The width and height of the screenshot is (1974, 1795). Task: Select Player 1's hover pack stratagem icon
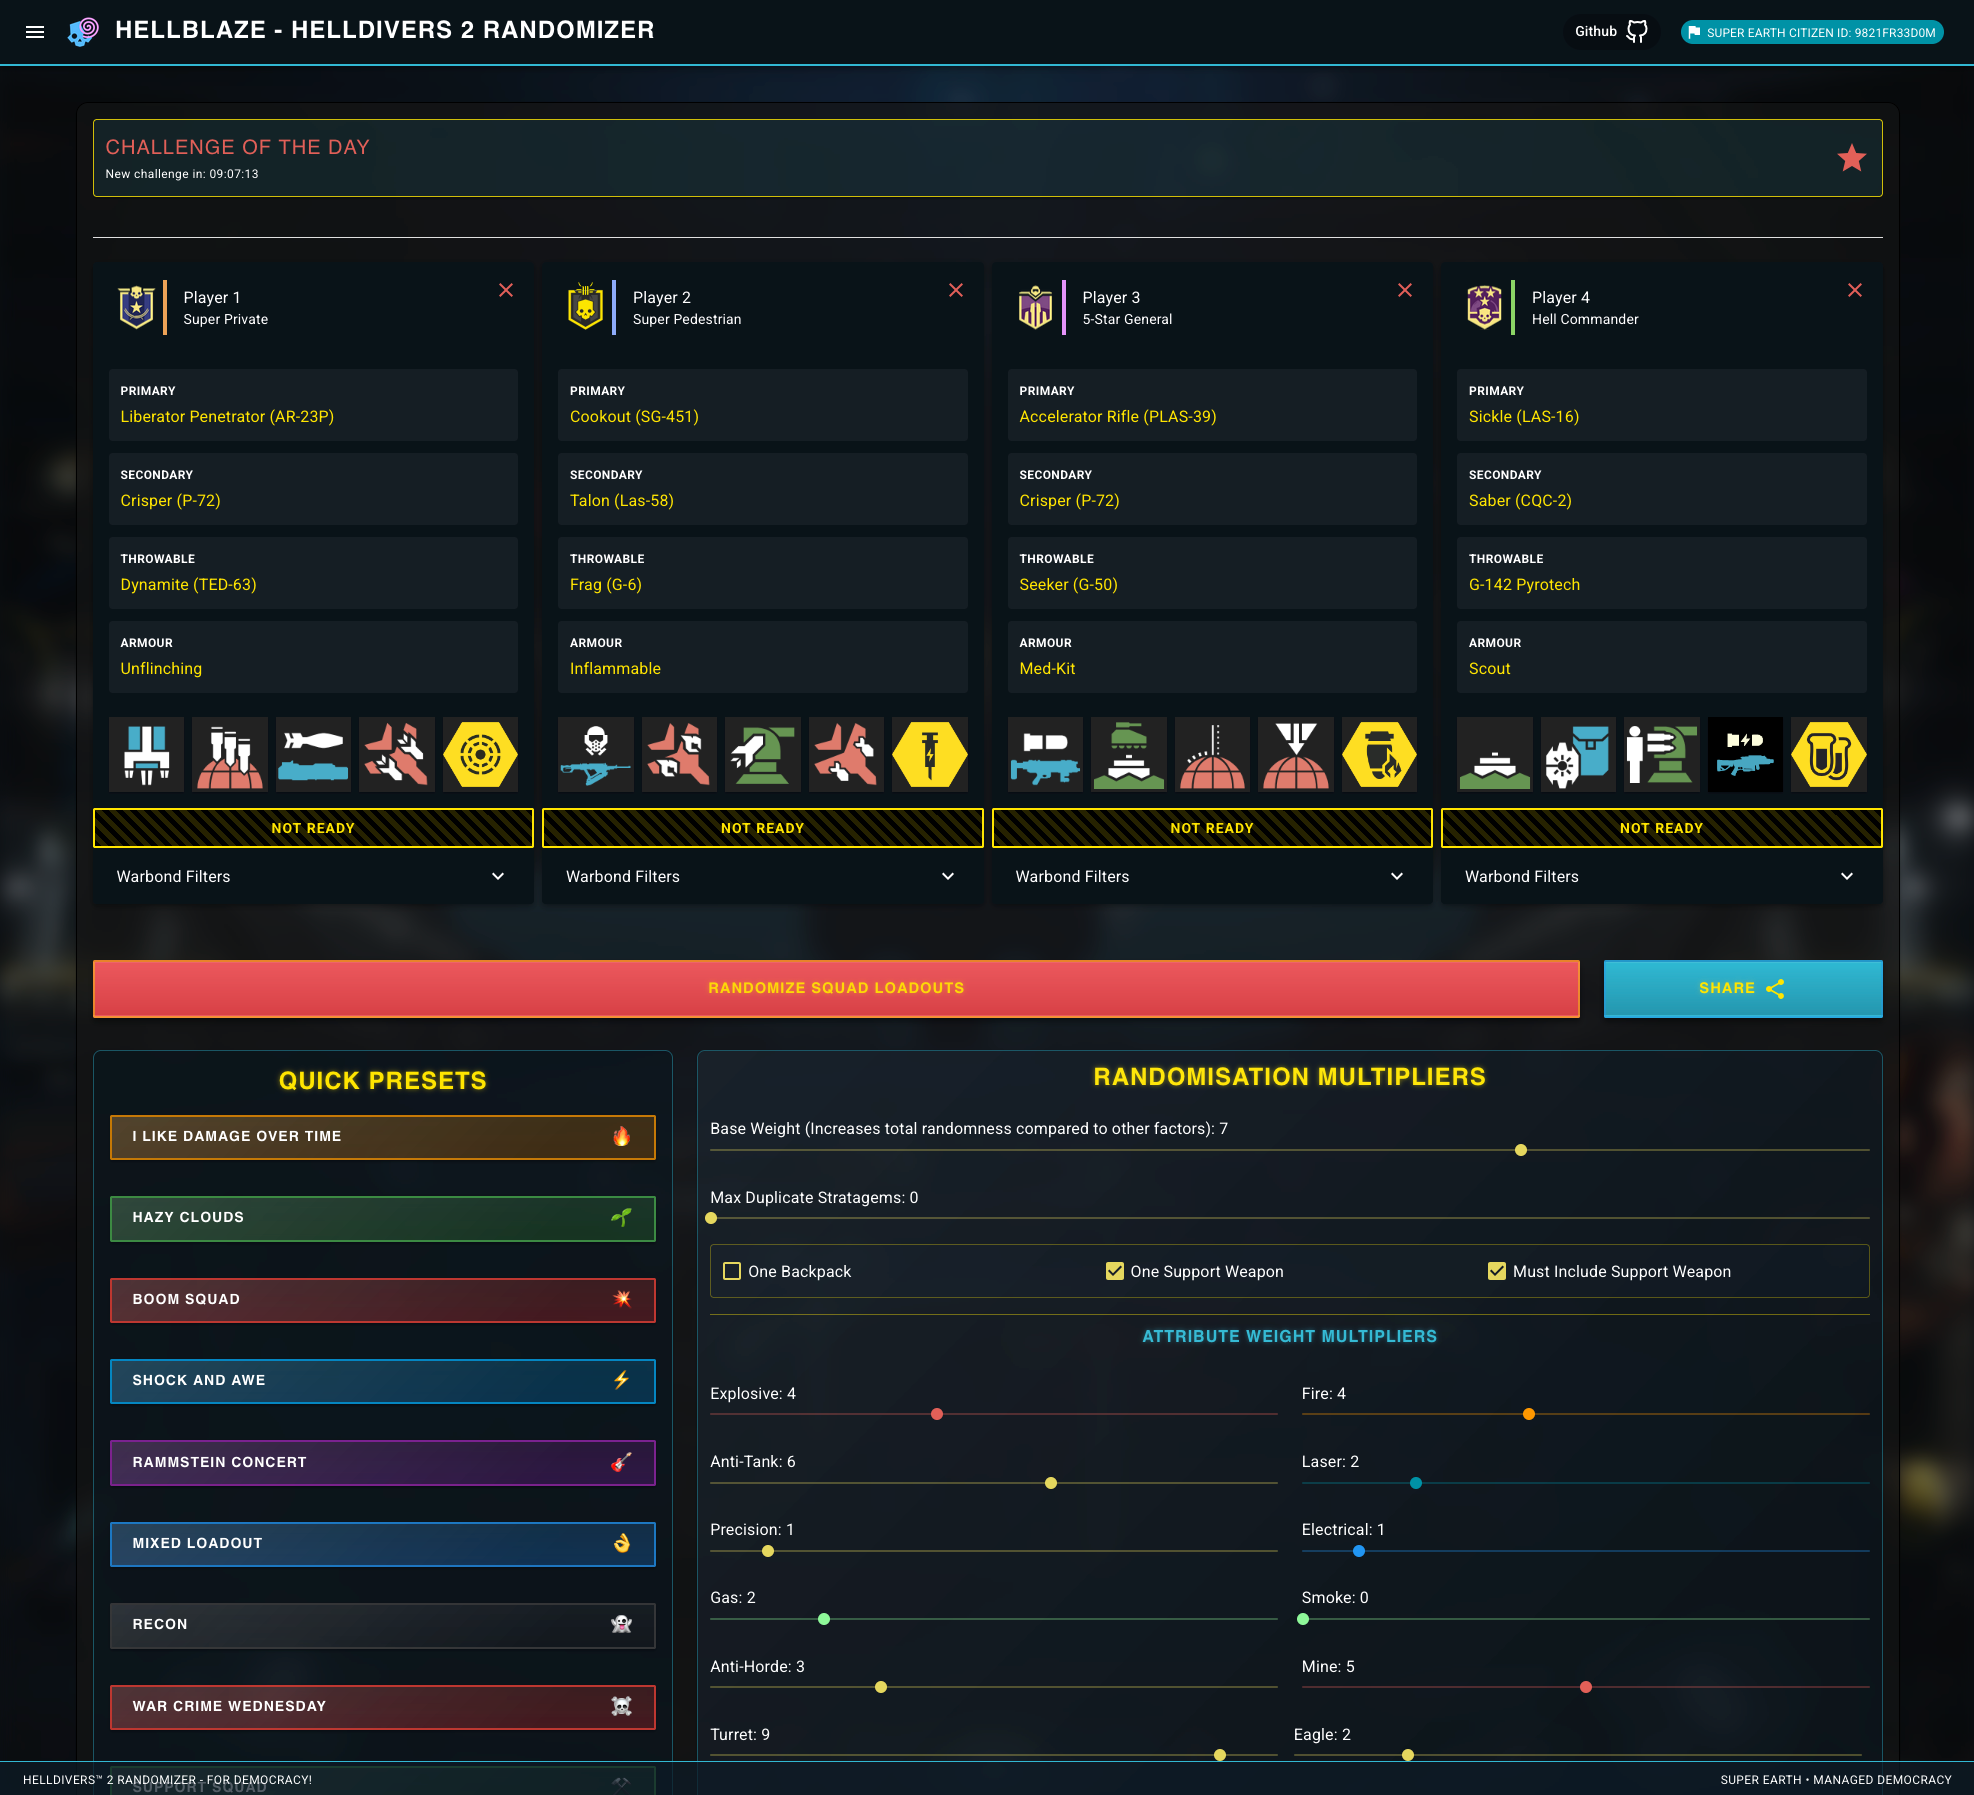pos(146,754)
